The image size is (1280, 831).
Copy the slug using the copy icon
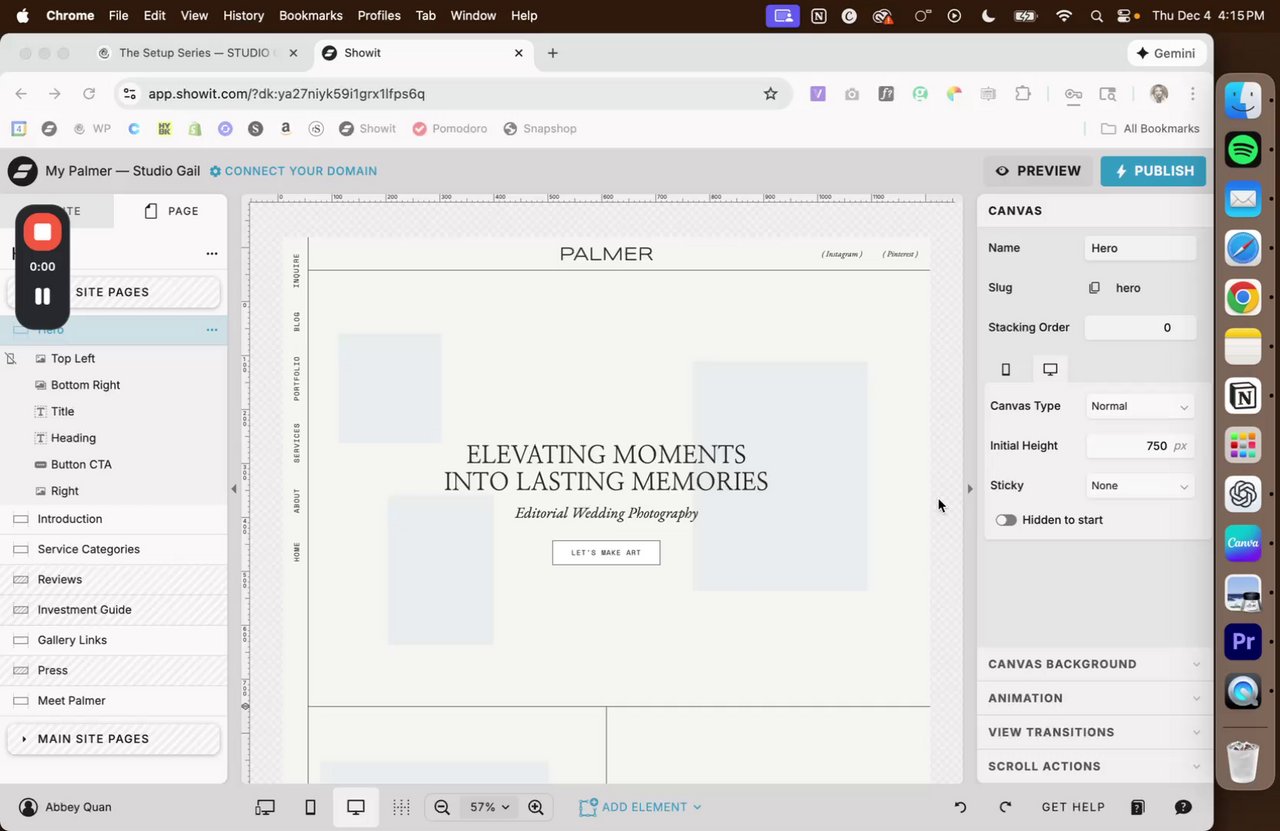coord(1094,288)
